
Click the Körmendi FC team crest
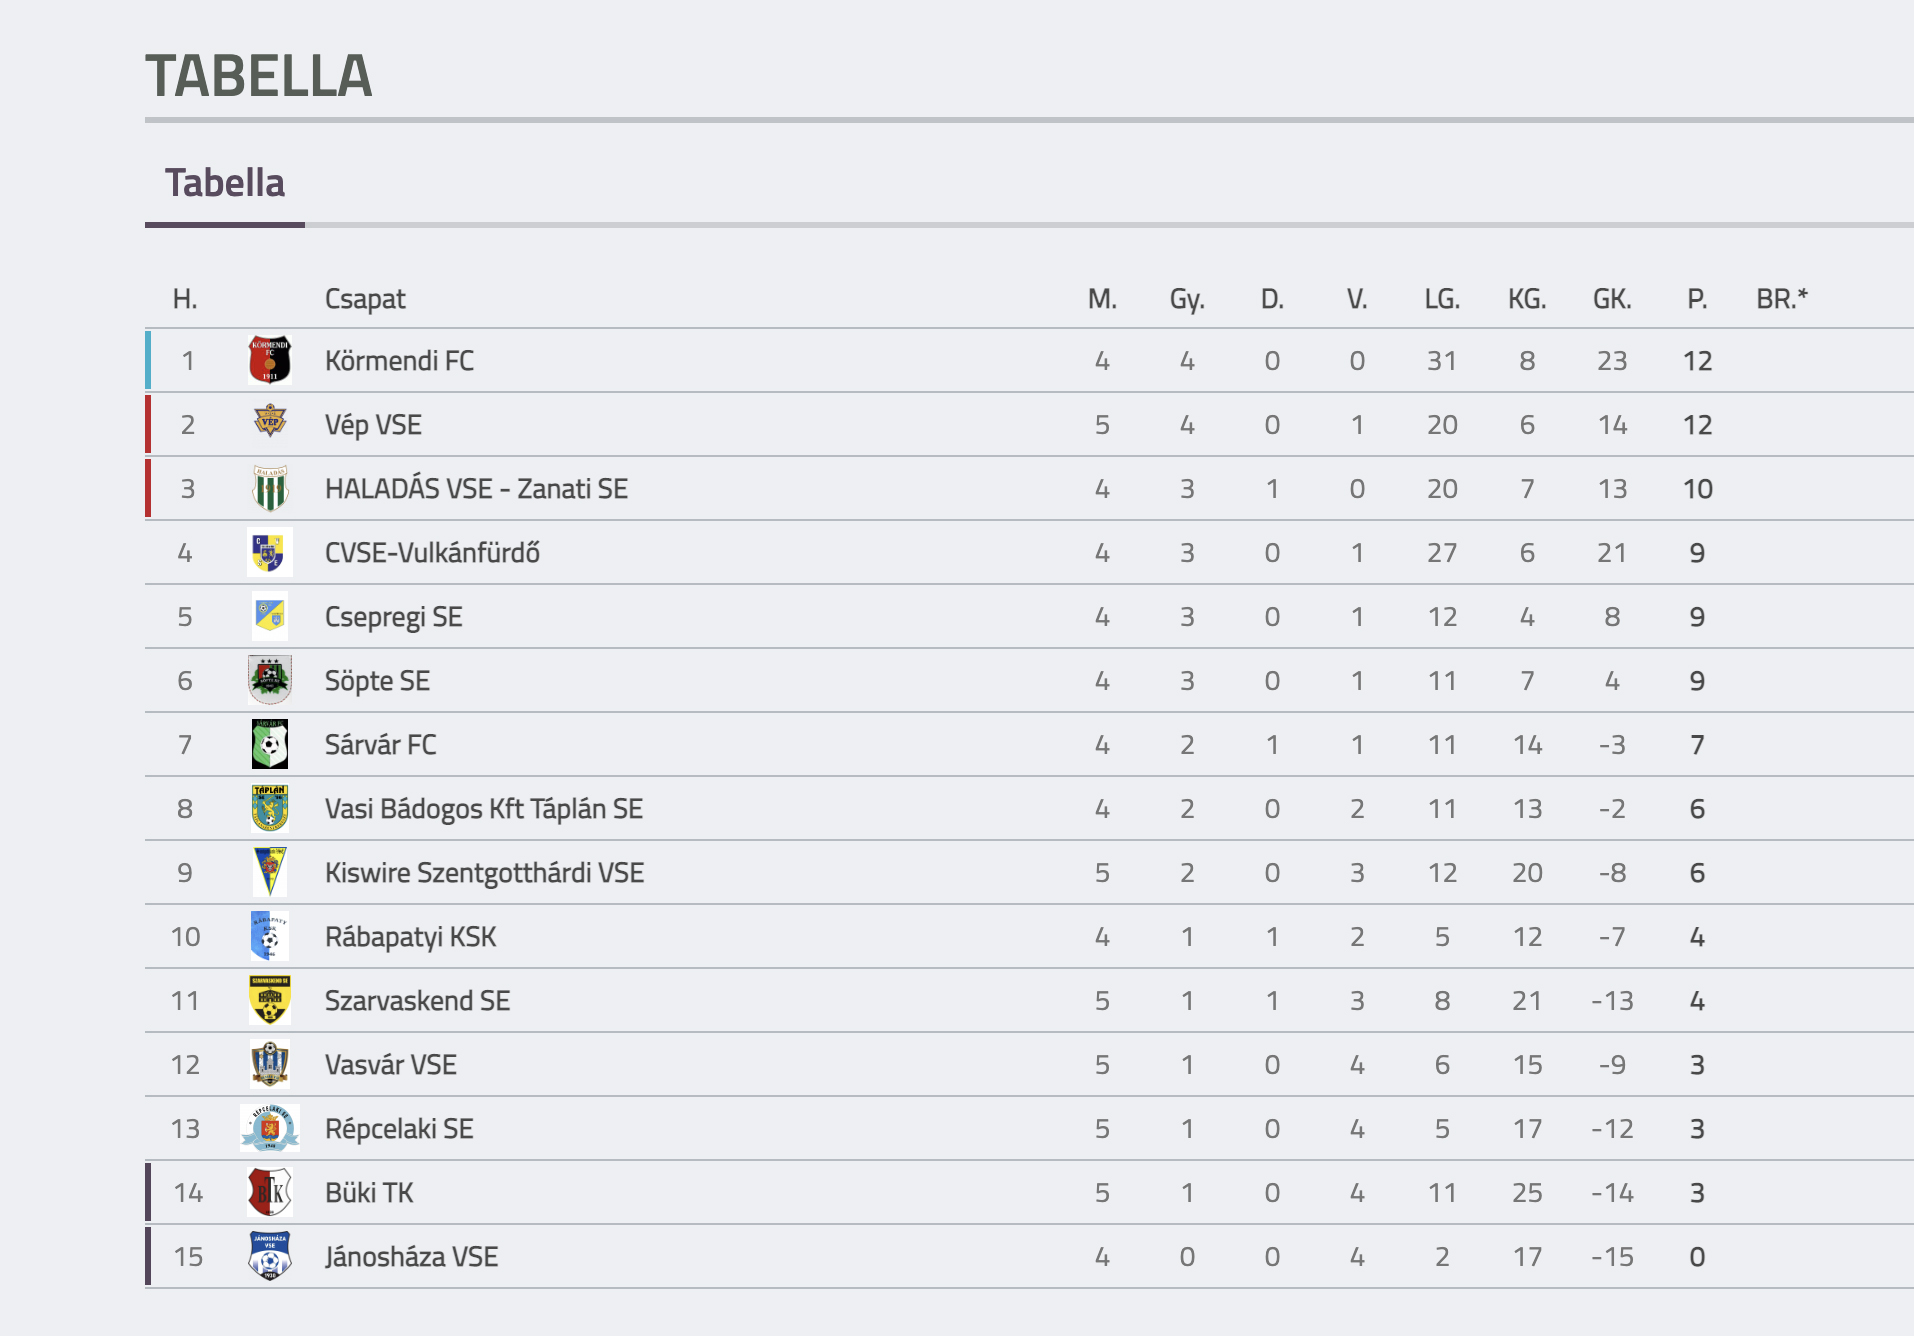click(269, 361)
